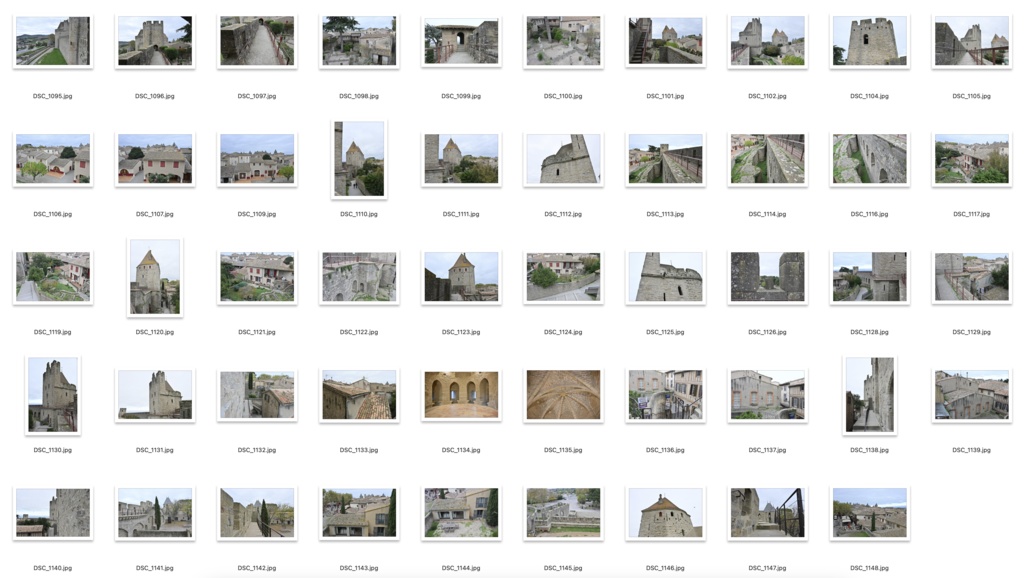Open the DSC_1134.jpg arched interior thumbnail
This screenshot has width=1024, height=578.
pos(461,395)
